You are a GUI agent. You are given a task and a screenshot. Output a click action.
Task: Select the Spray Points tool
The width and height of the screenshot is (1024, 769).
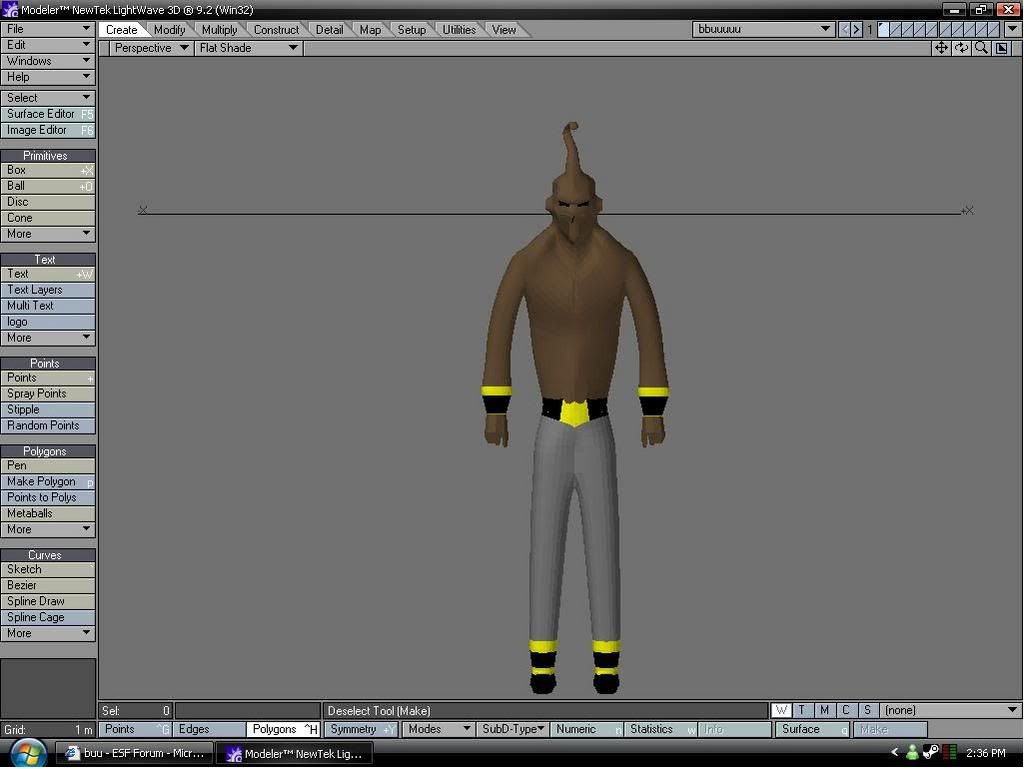[48, 394]
